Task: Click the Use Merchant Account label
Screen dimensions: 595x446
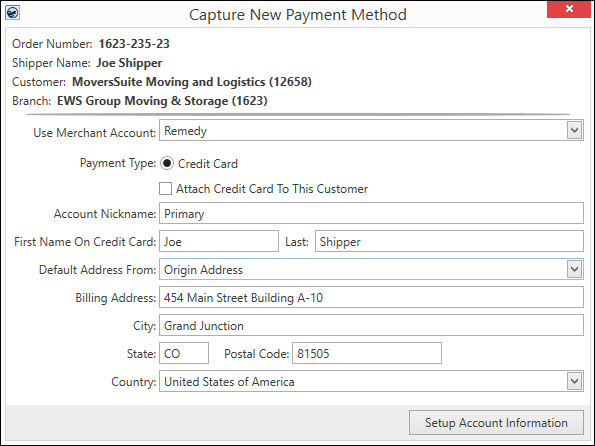Action: pyautogui.click(x=95, y=132)
